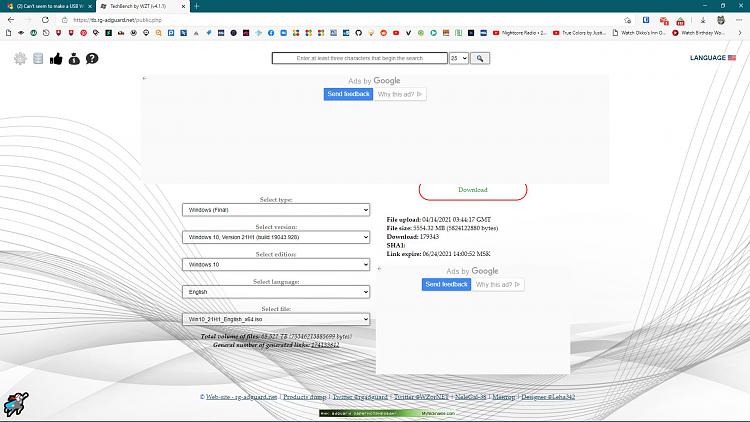Click Send feedback in the top ad

(x=348, y=94)
